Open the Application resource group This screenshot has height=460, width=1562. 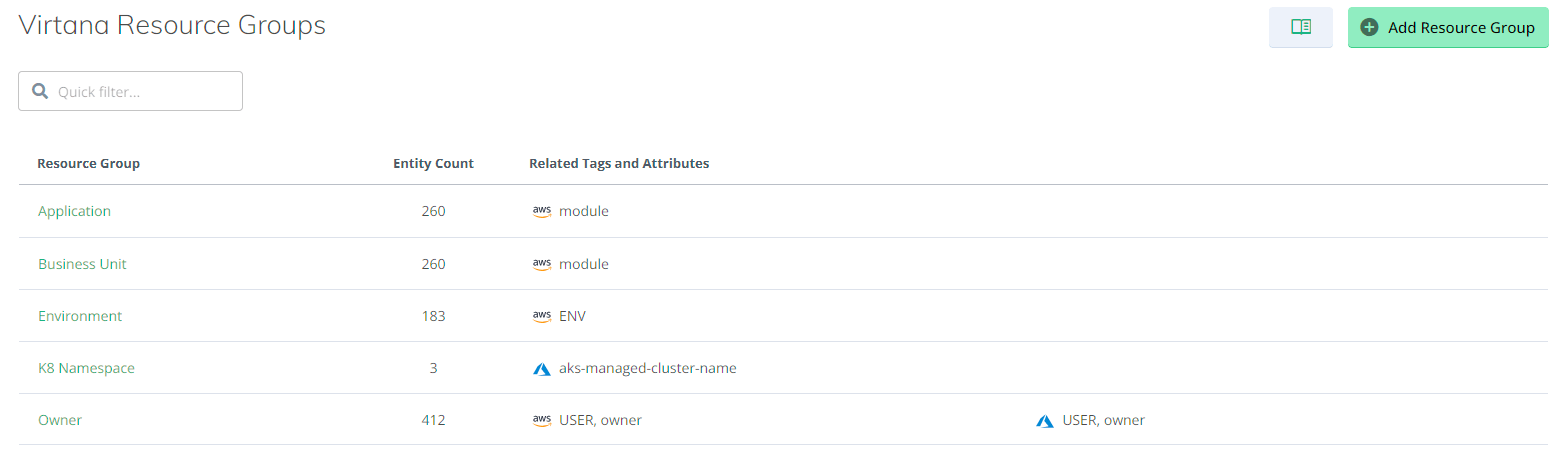pyautogui.click(x=74, y=211)
